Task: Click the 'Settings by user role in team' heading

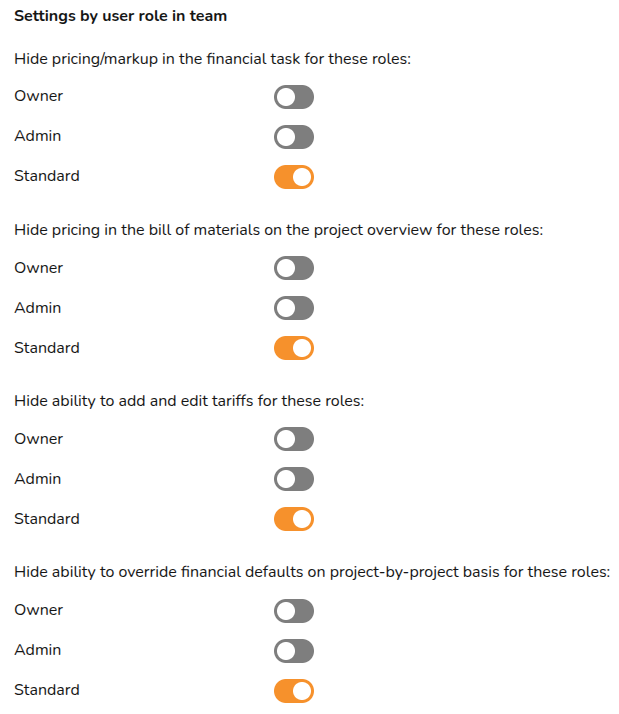Action: [121, 16]
